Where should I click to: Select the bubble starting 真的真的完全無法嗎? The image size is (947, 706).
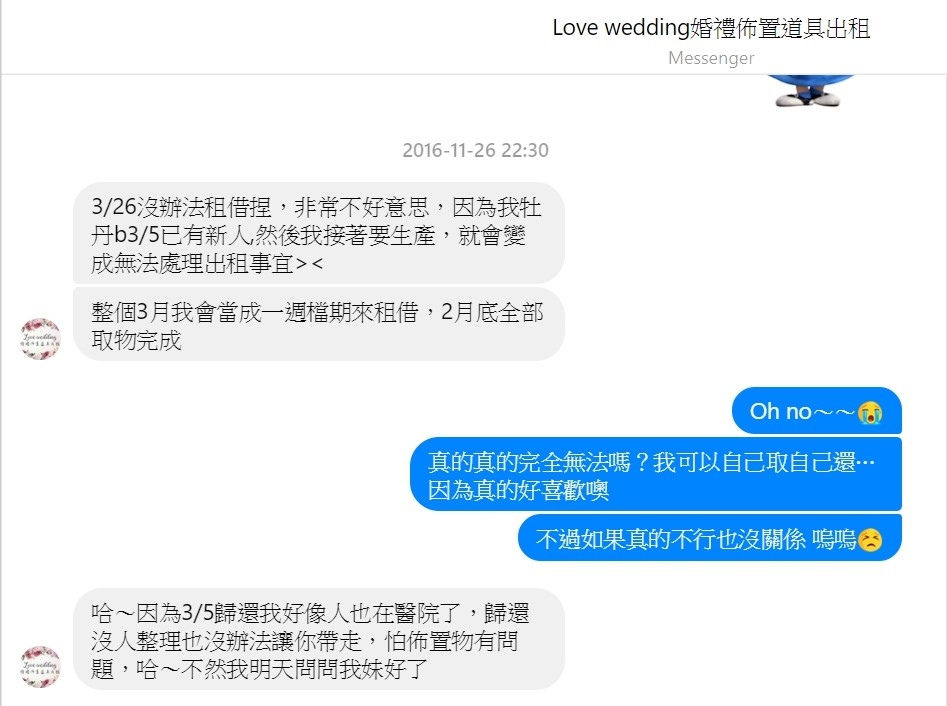tap(656, 474)
